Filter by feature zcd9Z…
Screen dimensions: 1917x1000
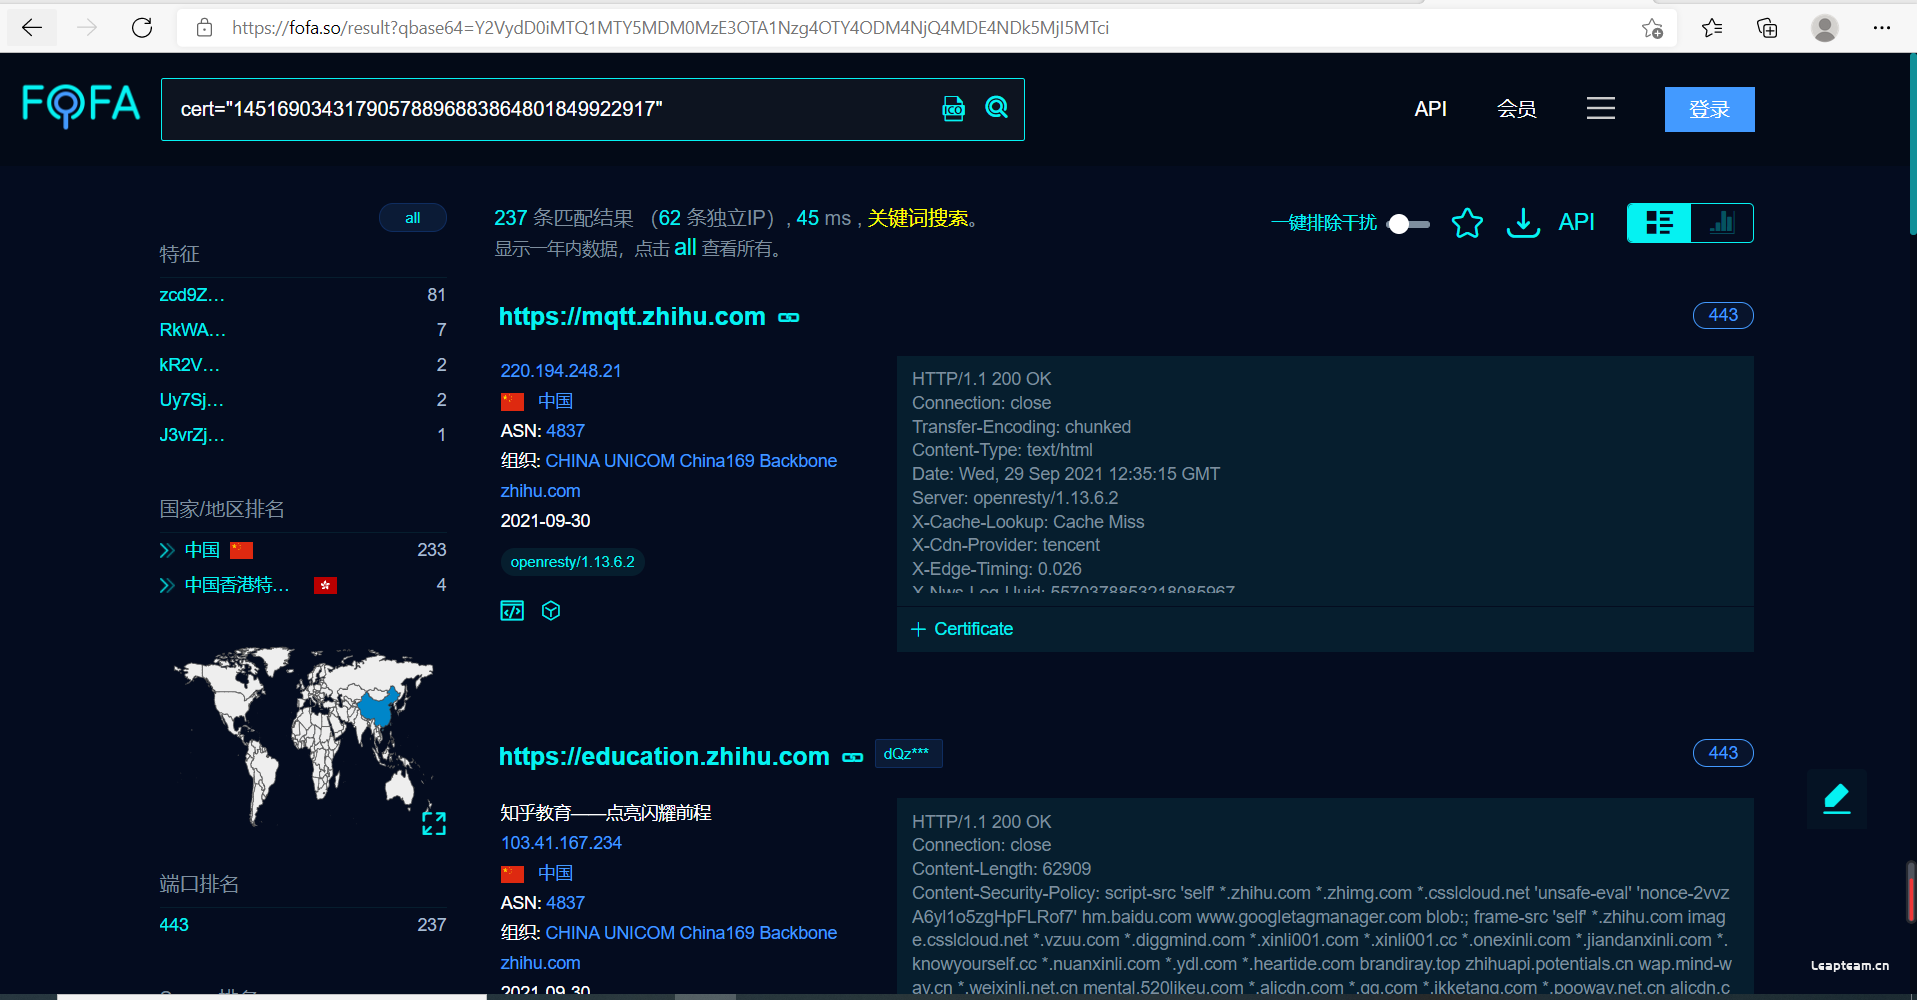coord(192,295)
